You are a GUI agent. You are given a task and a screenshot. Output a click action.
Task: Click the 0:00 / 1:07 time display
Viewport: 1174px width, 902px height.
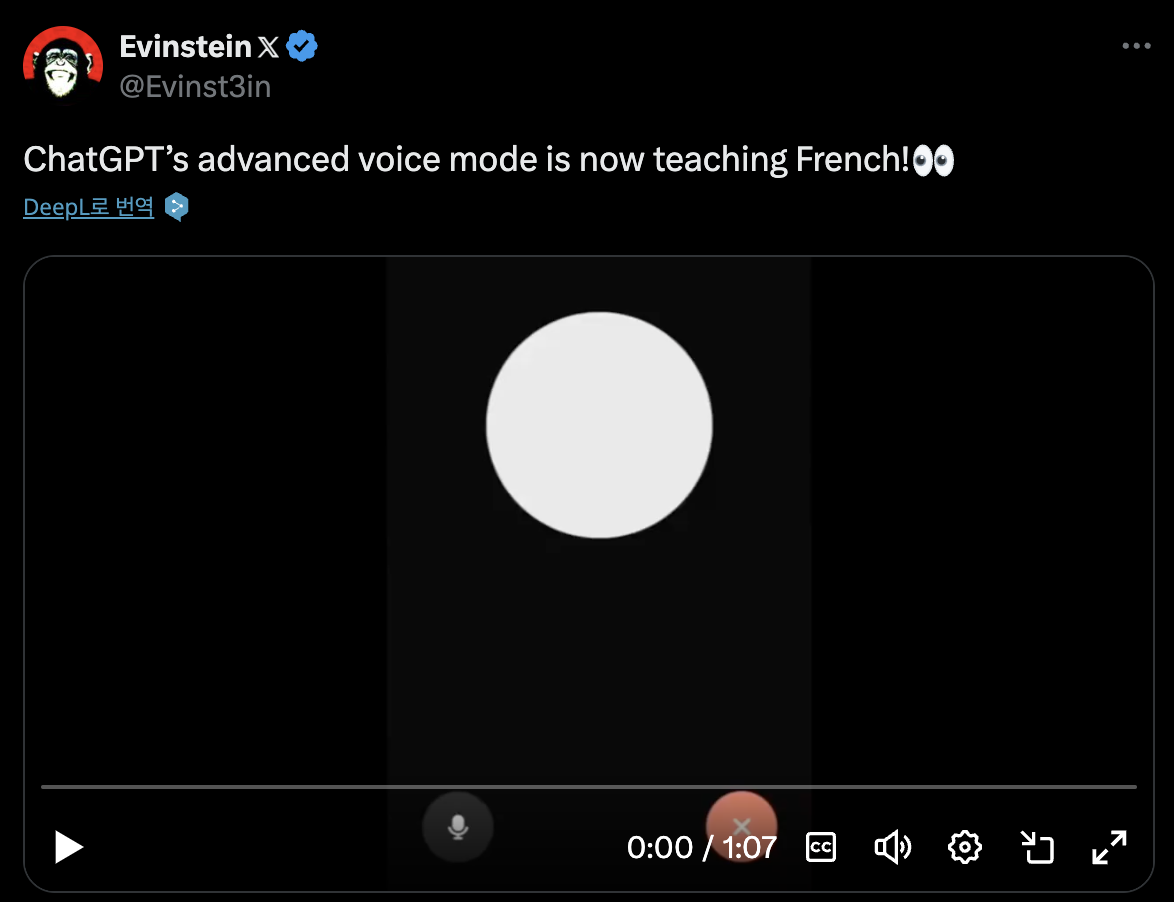(701, 847)
